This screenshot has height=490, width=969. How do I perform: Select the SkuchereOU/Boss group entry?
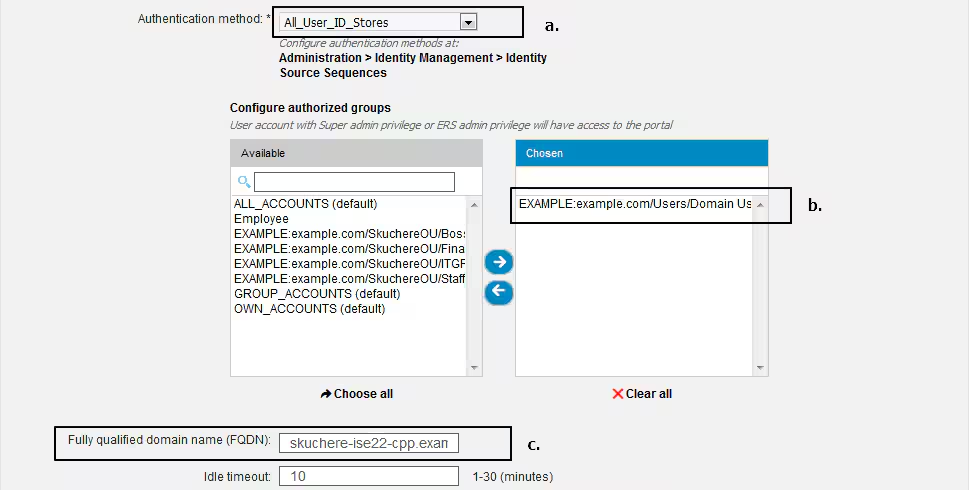tap(349, 234)
